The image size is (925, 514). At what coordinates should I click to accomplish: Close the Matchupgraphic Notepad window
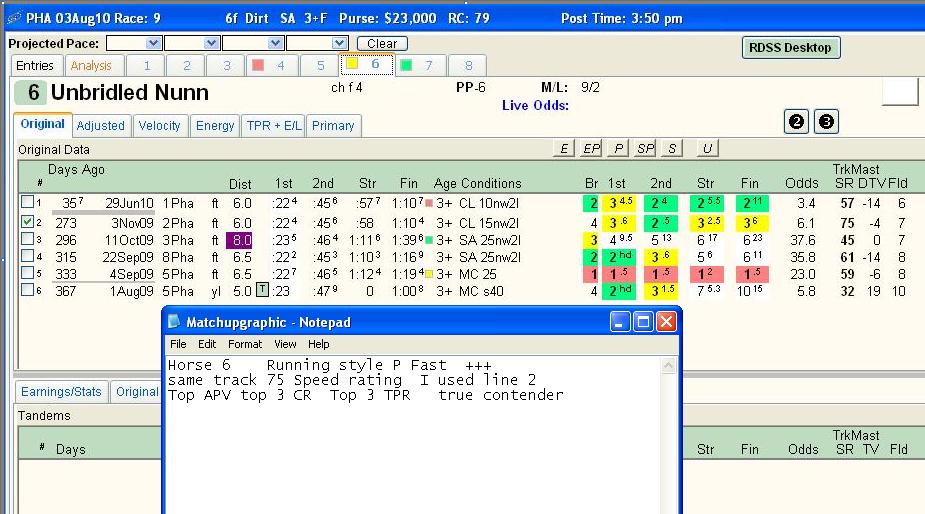pyautogui.click(x=666, y=322)
